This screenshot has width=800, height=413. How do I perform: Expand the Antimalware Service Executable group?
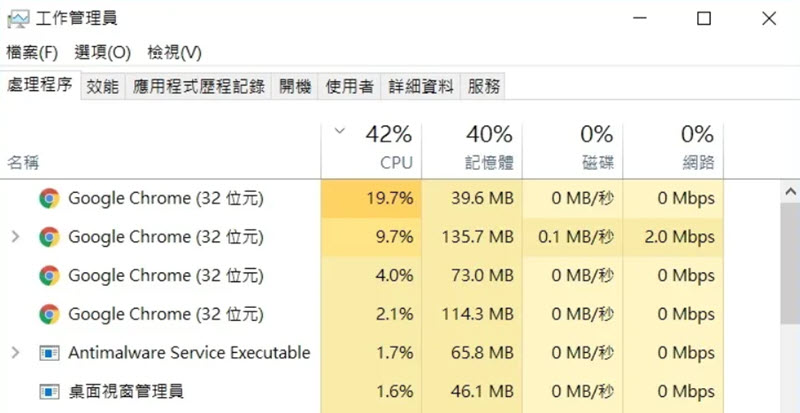(x=15, y=353)
